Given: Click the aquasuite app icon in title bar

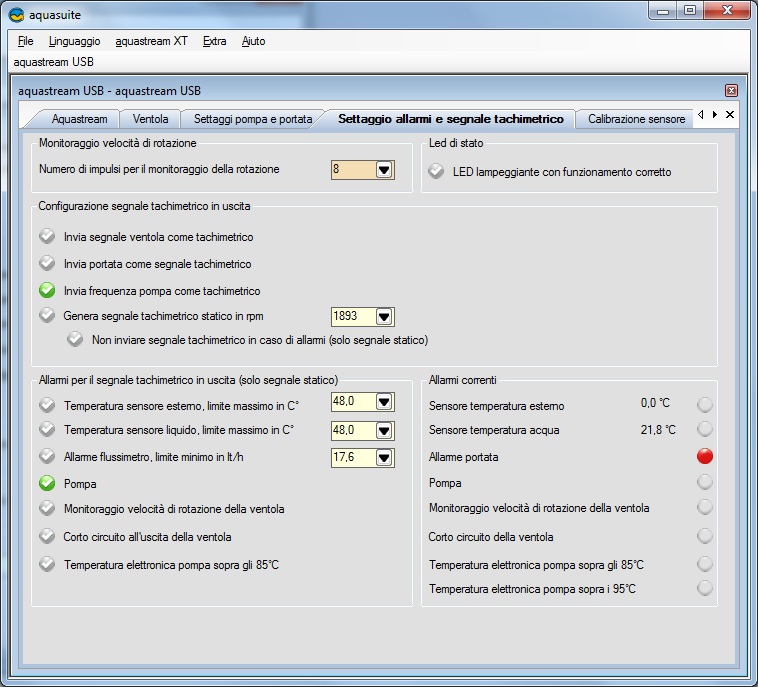Looking at the screenshot, I should tap(16, 13).
